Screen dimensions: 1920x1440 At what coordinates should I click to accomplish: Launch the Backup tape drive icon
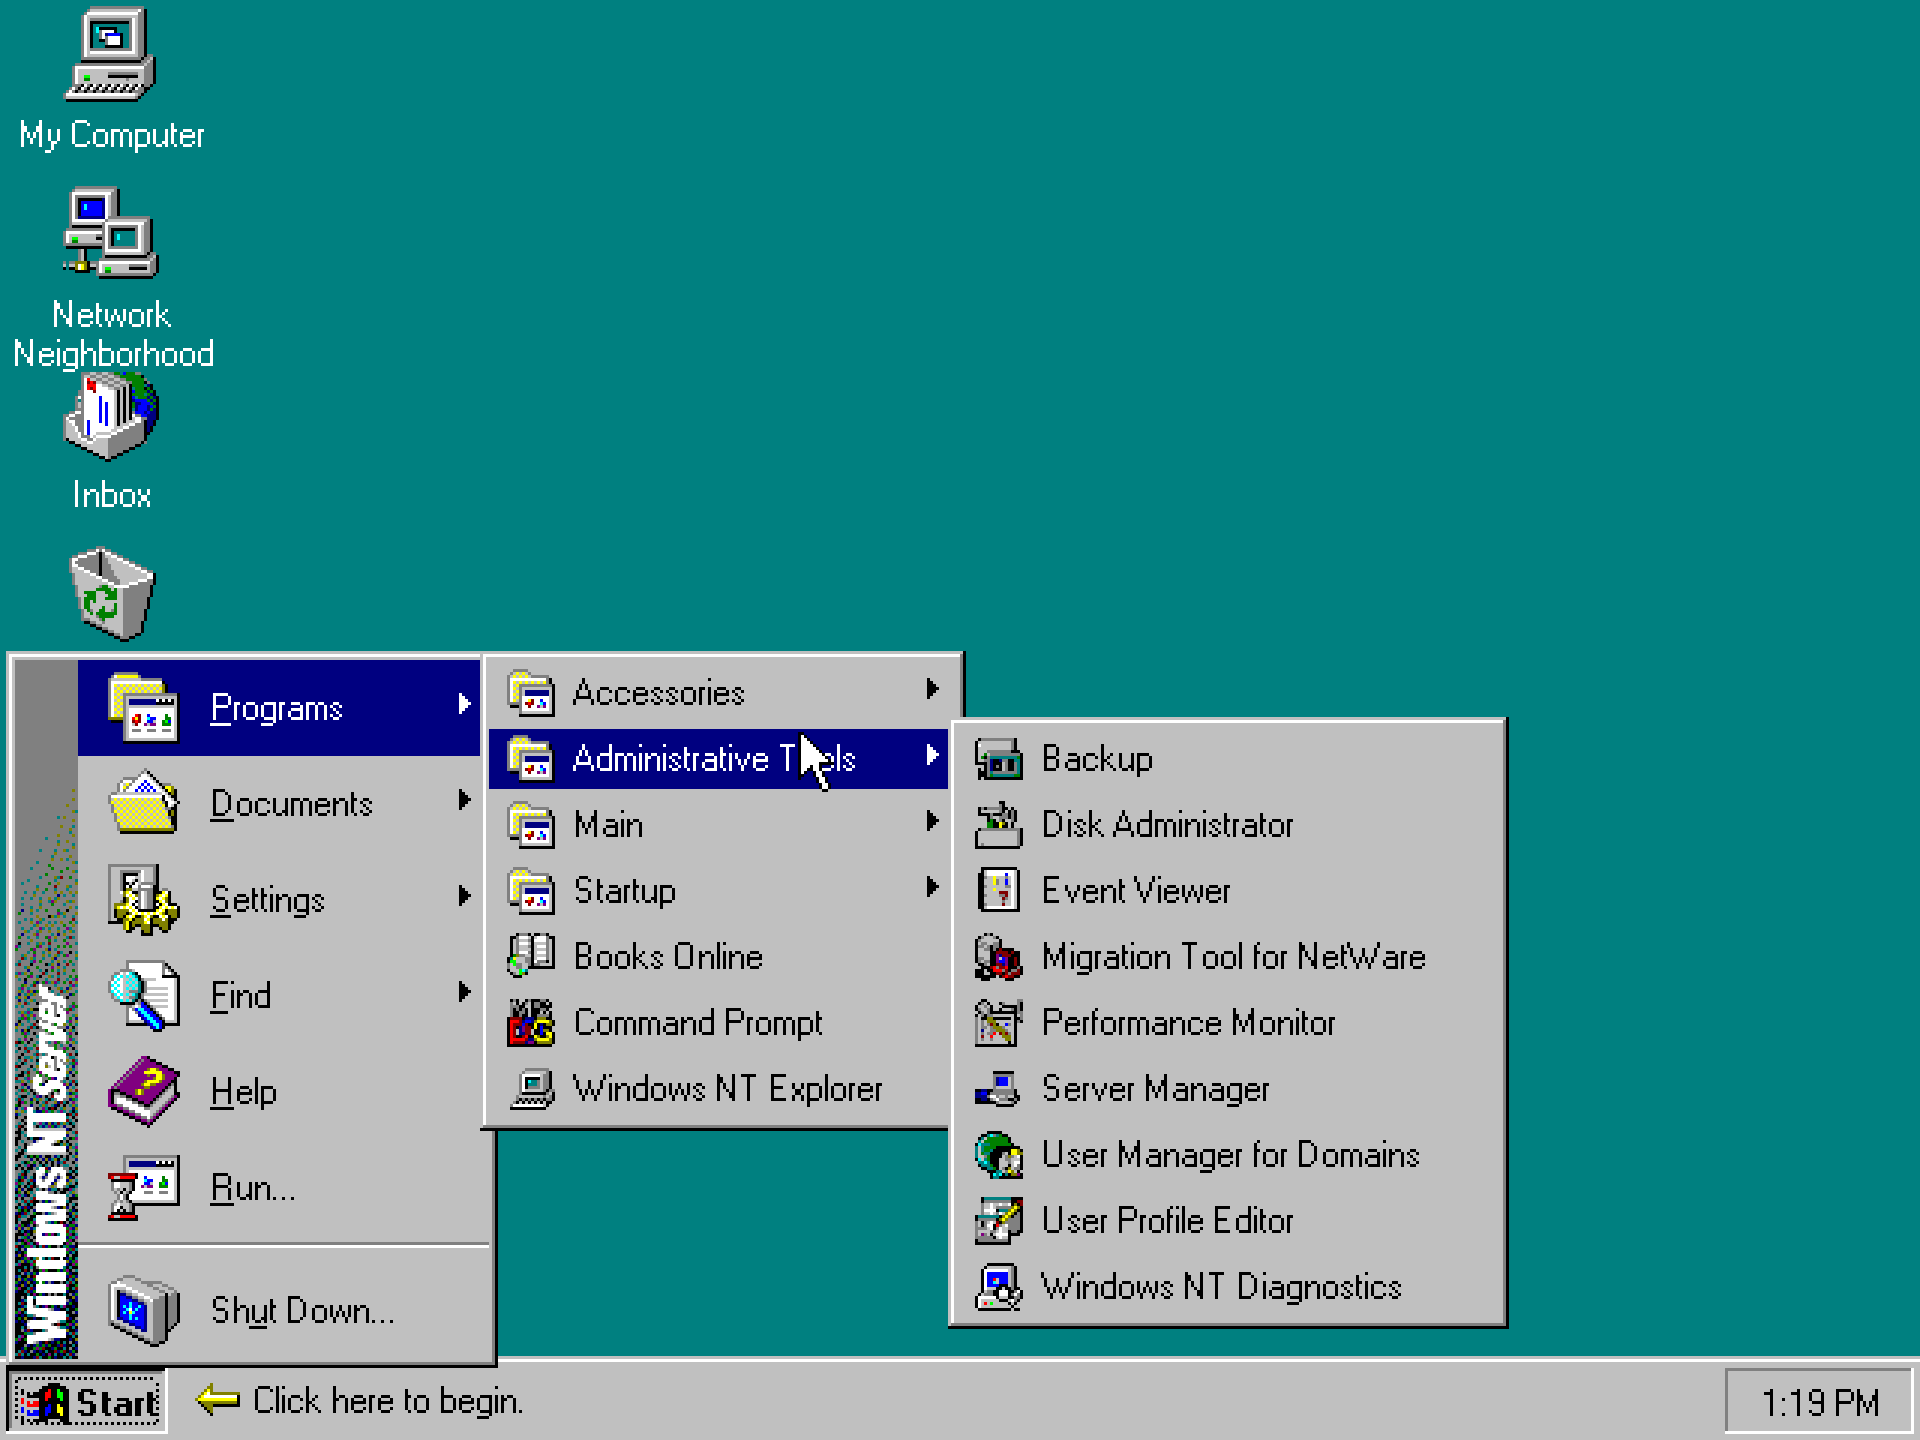998,759
